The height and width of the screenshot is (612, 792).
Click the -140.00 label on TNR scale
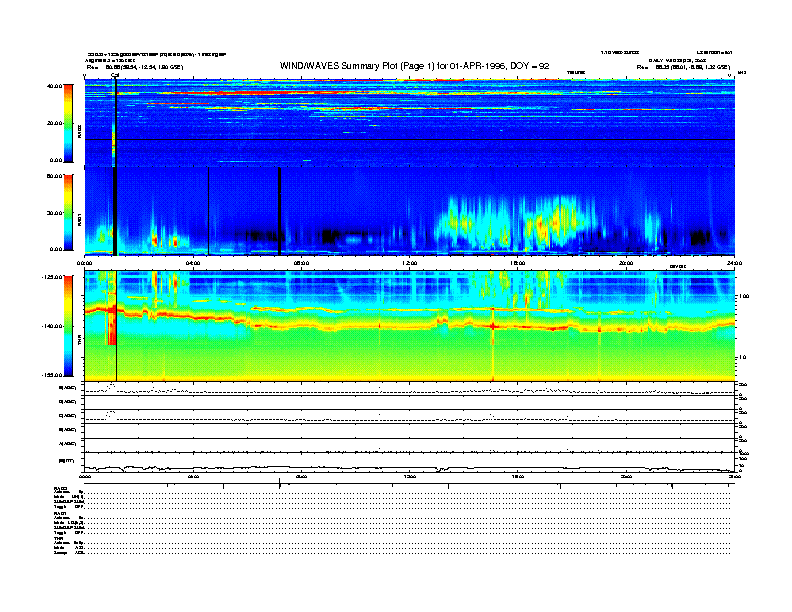click(x=52, y=326)
